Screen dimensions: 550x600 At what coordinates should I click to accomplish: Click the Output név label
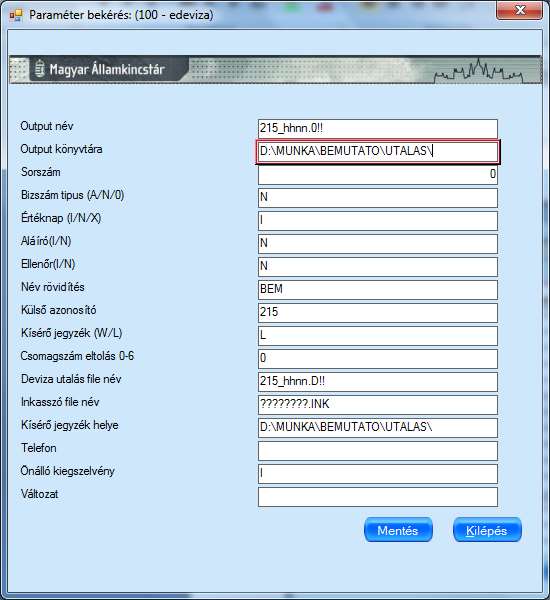tap(47, 126)
